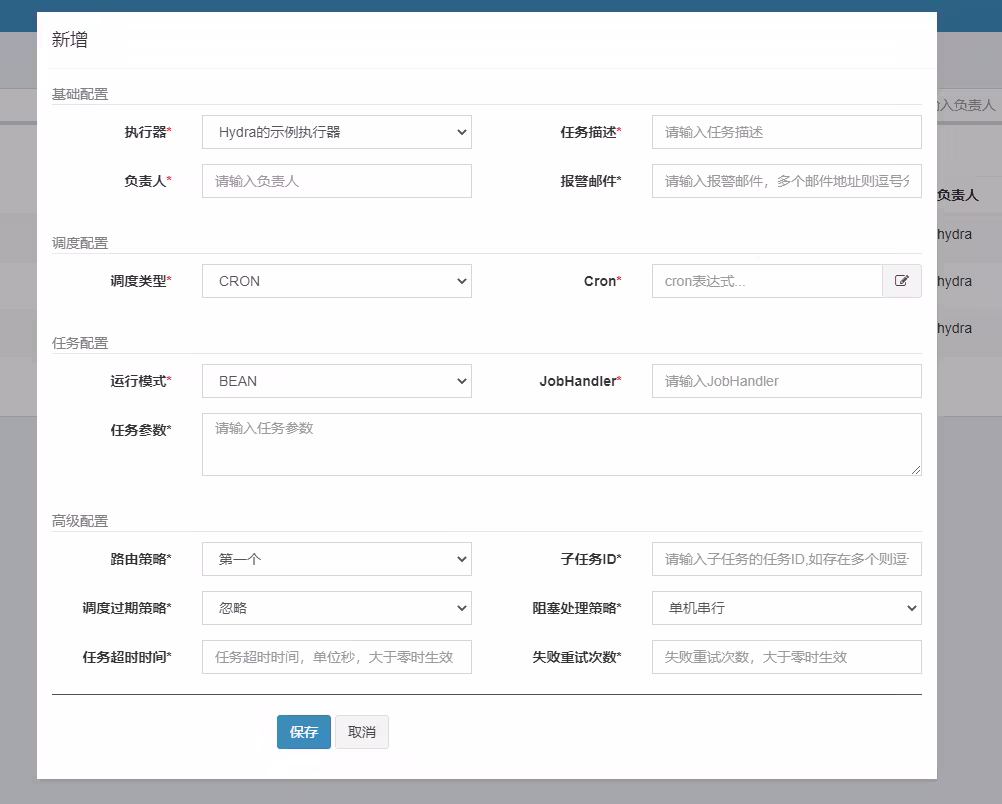
Task: Click the 任务超时时间 input field
Action: 336,657
